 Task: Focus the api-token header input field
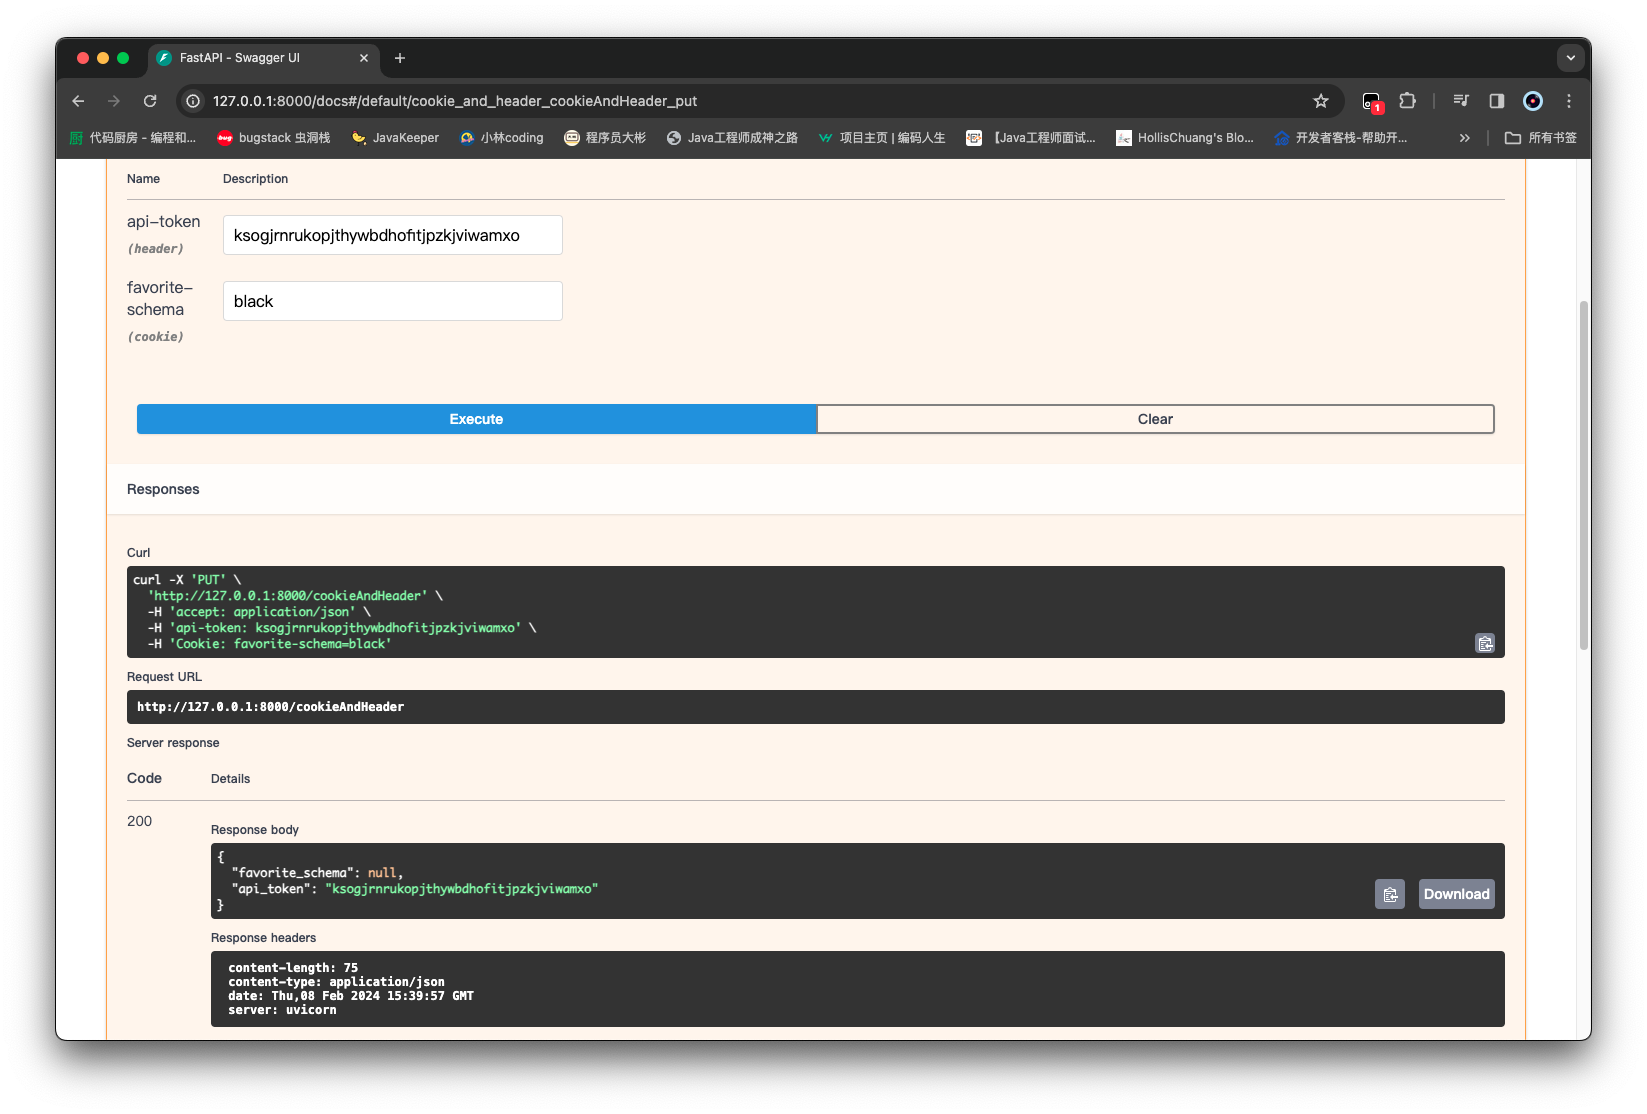392,235
